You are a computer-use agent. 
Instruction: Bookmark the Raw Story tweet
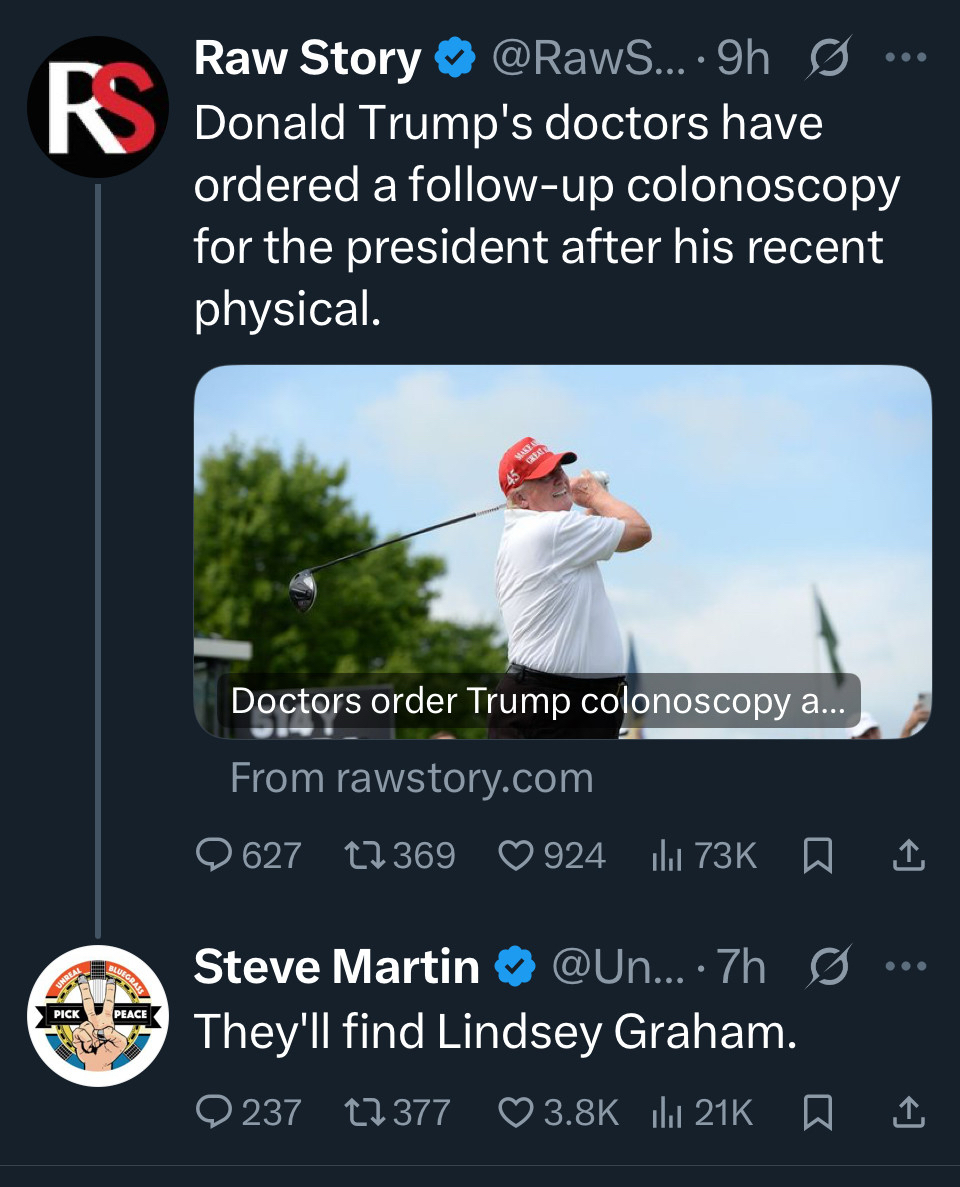pos(818,855)
